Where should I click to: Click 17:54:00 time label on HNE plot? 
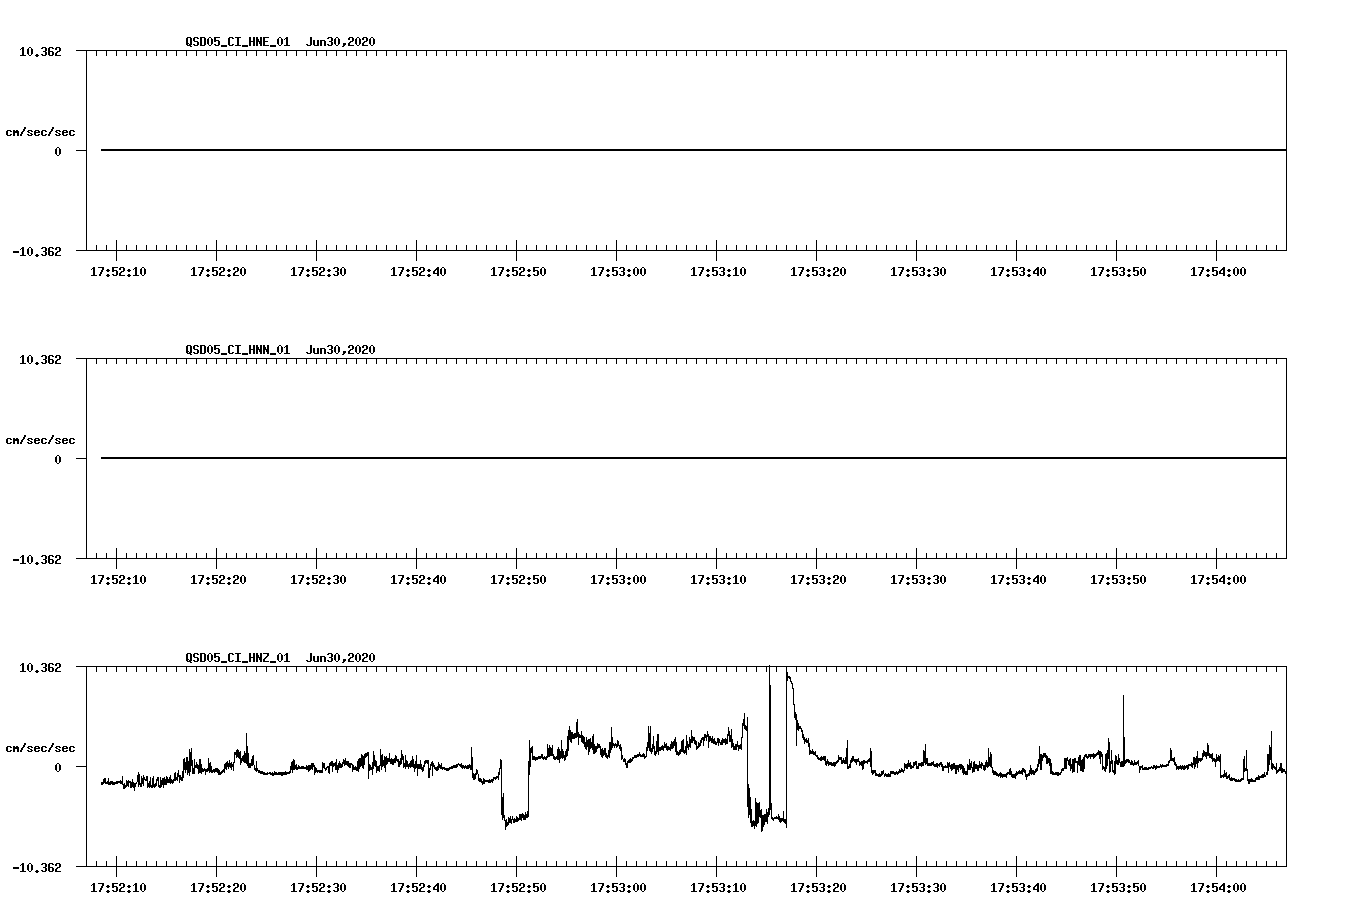1218,272
